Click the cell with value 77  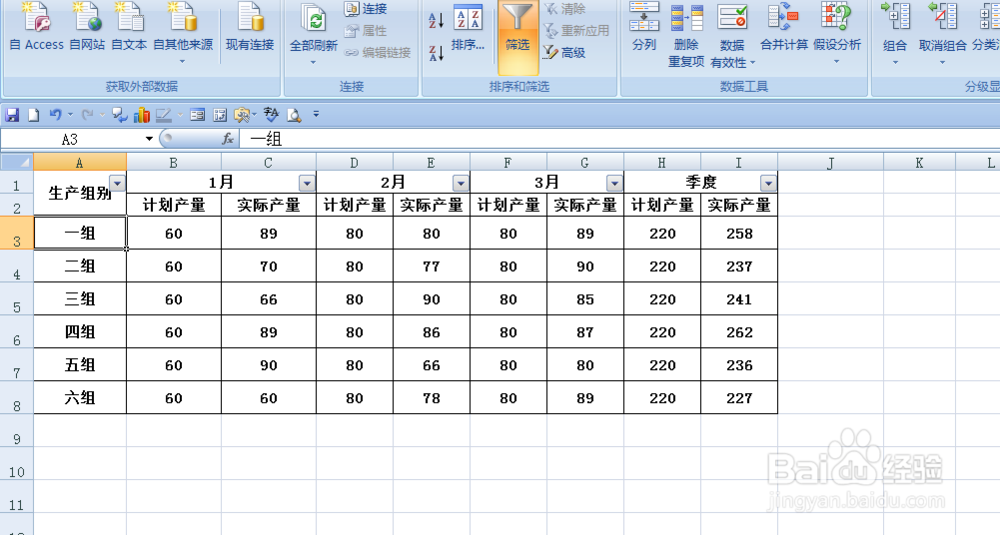tap(432, 266)
